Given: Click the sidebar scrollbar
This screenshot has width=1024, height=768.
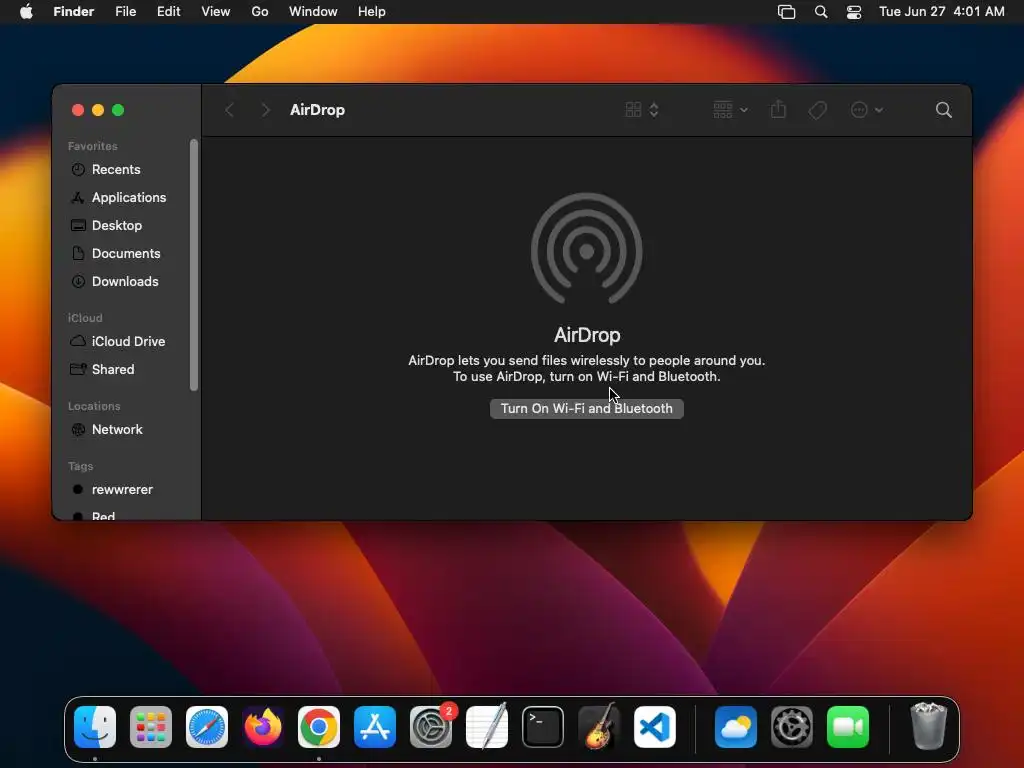Looking at the screenshot, I should coord(193,264).
